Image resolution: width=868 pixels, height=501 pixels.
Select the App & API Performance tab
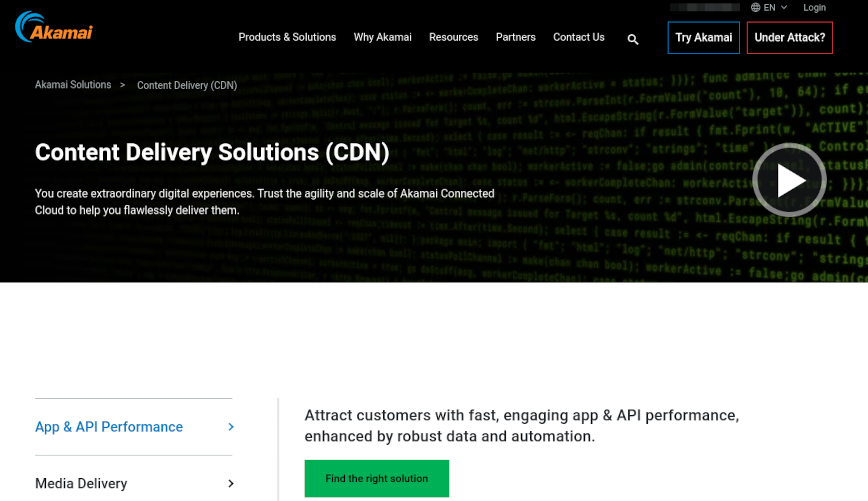[133, 427]
